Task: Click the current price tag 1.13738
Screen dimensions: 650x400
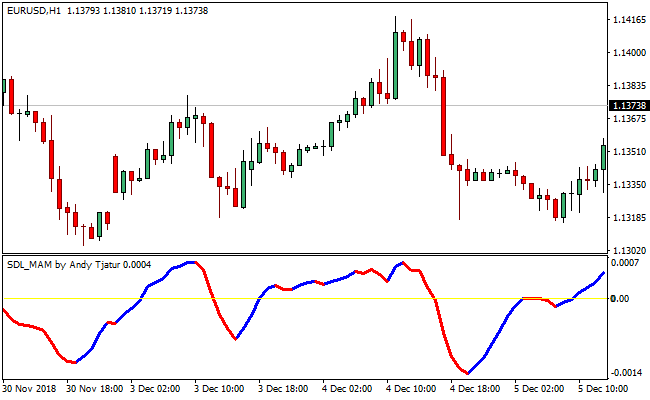Action: [x=629, y=106]
